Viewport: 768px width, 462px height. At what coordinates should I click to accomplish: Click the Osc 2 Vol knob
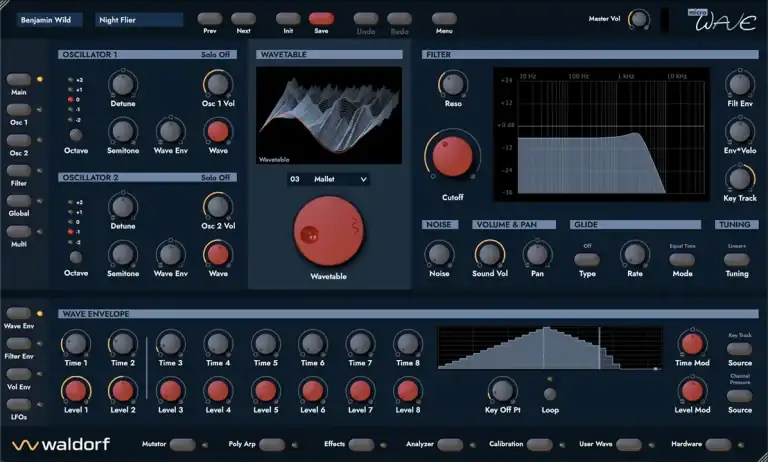[x=218, y=207]
